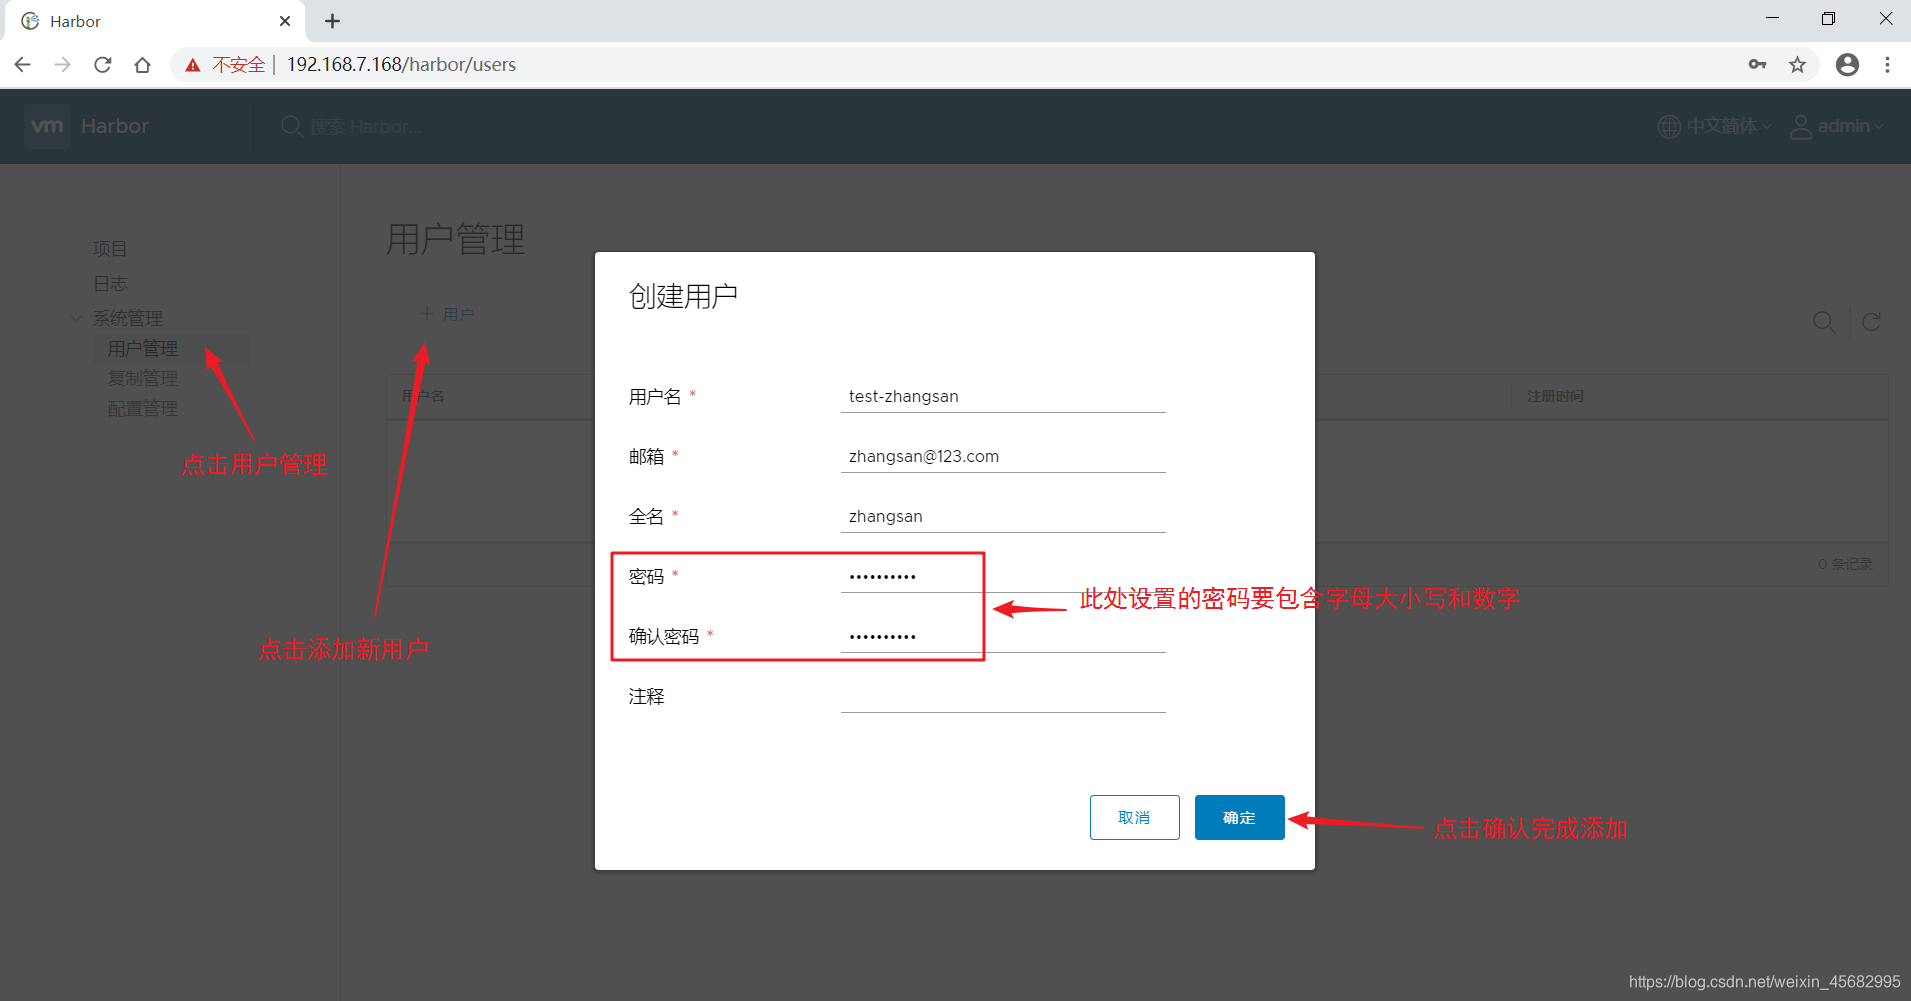Open 项目 in the sidebar
The height and width of the screenshot is (1001, 1911).
[x=110, y=249]
